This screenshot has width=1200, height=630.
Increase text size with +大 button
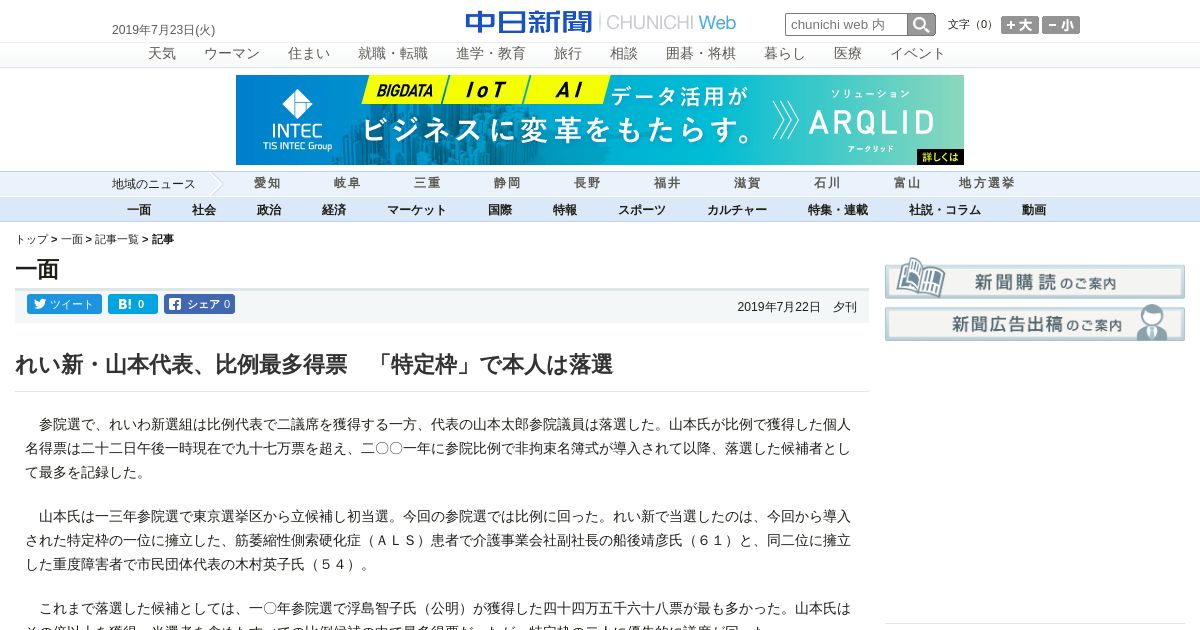tap(1020, 25)
